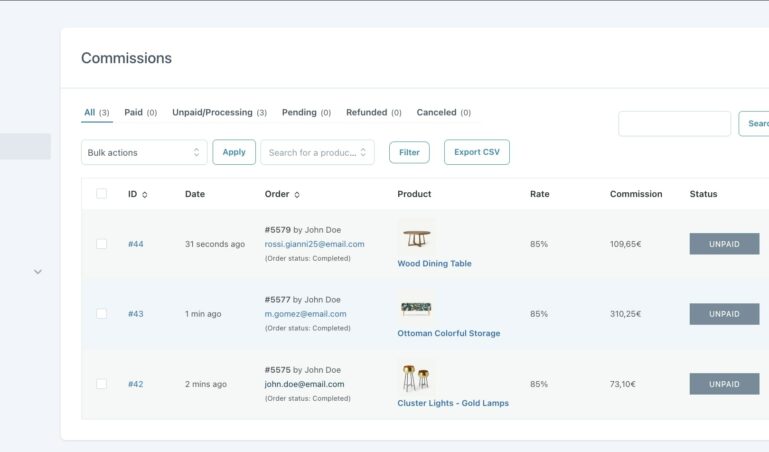Click the Export CSV button

coord(476,152)
